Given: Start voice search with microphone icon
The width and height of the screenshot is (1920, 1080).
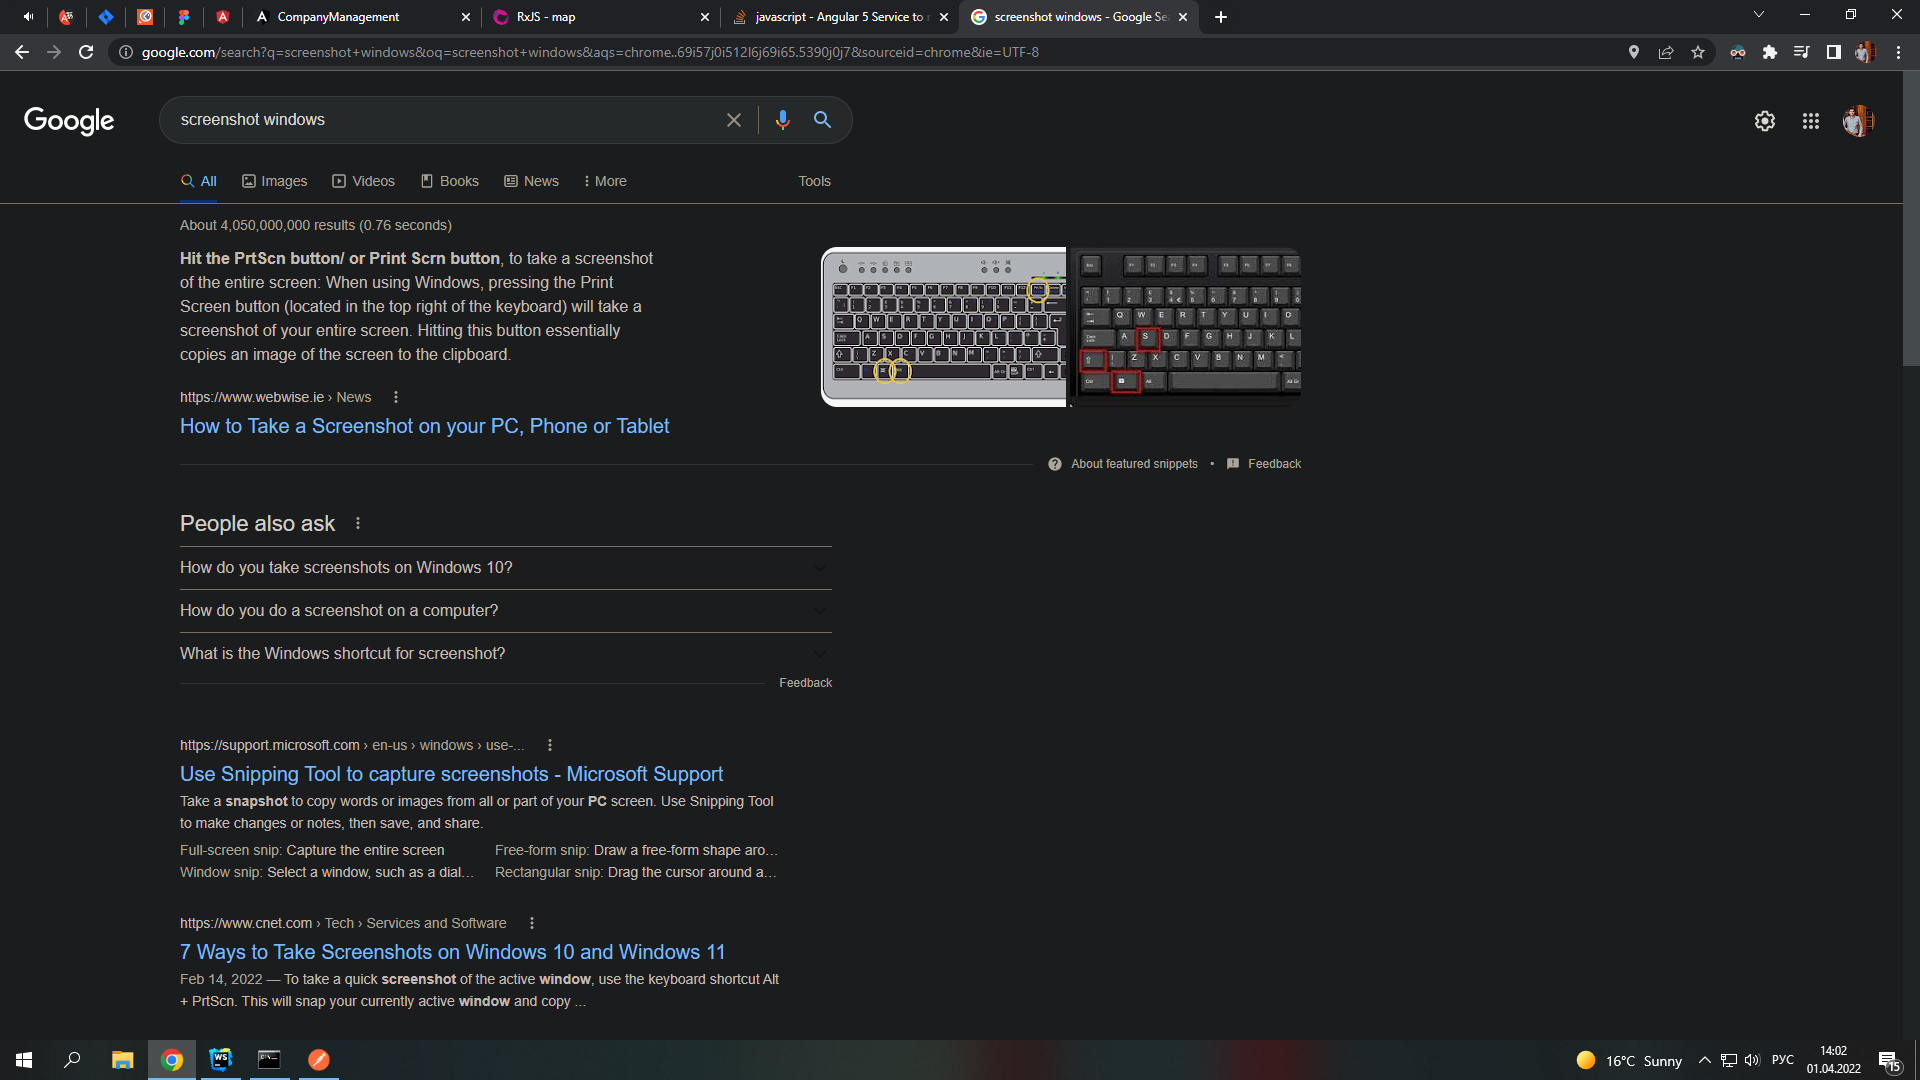Looking at the screenshot, I should 782,120.
